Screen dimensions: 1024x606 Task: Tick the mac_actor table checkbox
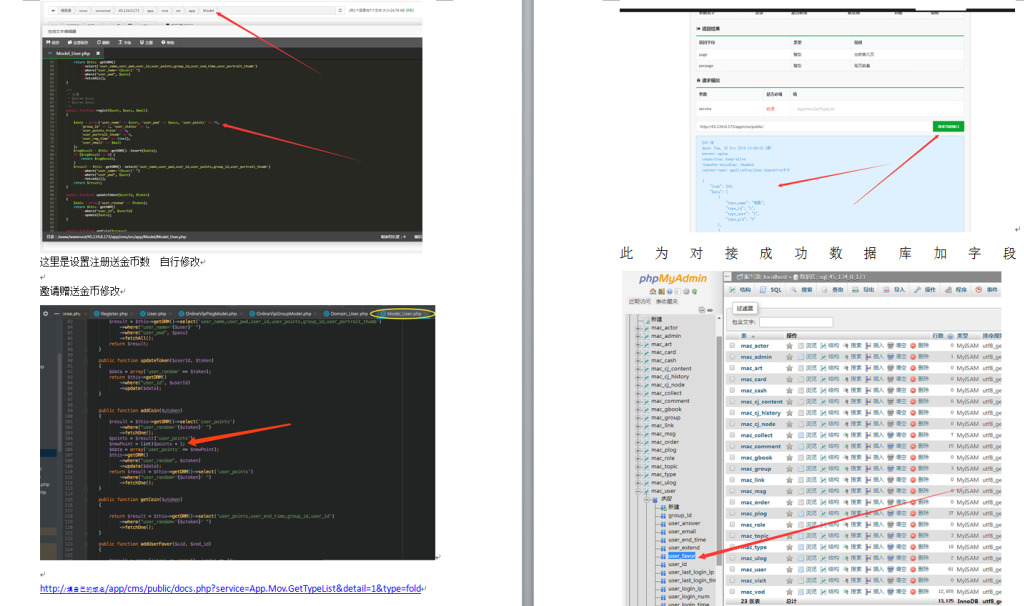point(732,345)
